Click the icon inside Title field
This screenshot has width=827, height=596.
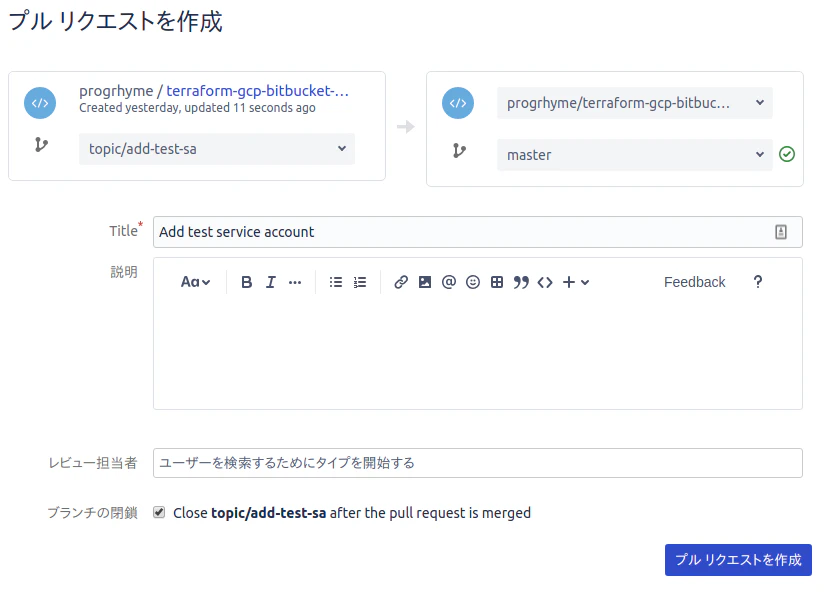click(x=781, y=232)
